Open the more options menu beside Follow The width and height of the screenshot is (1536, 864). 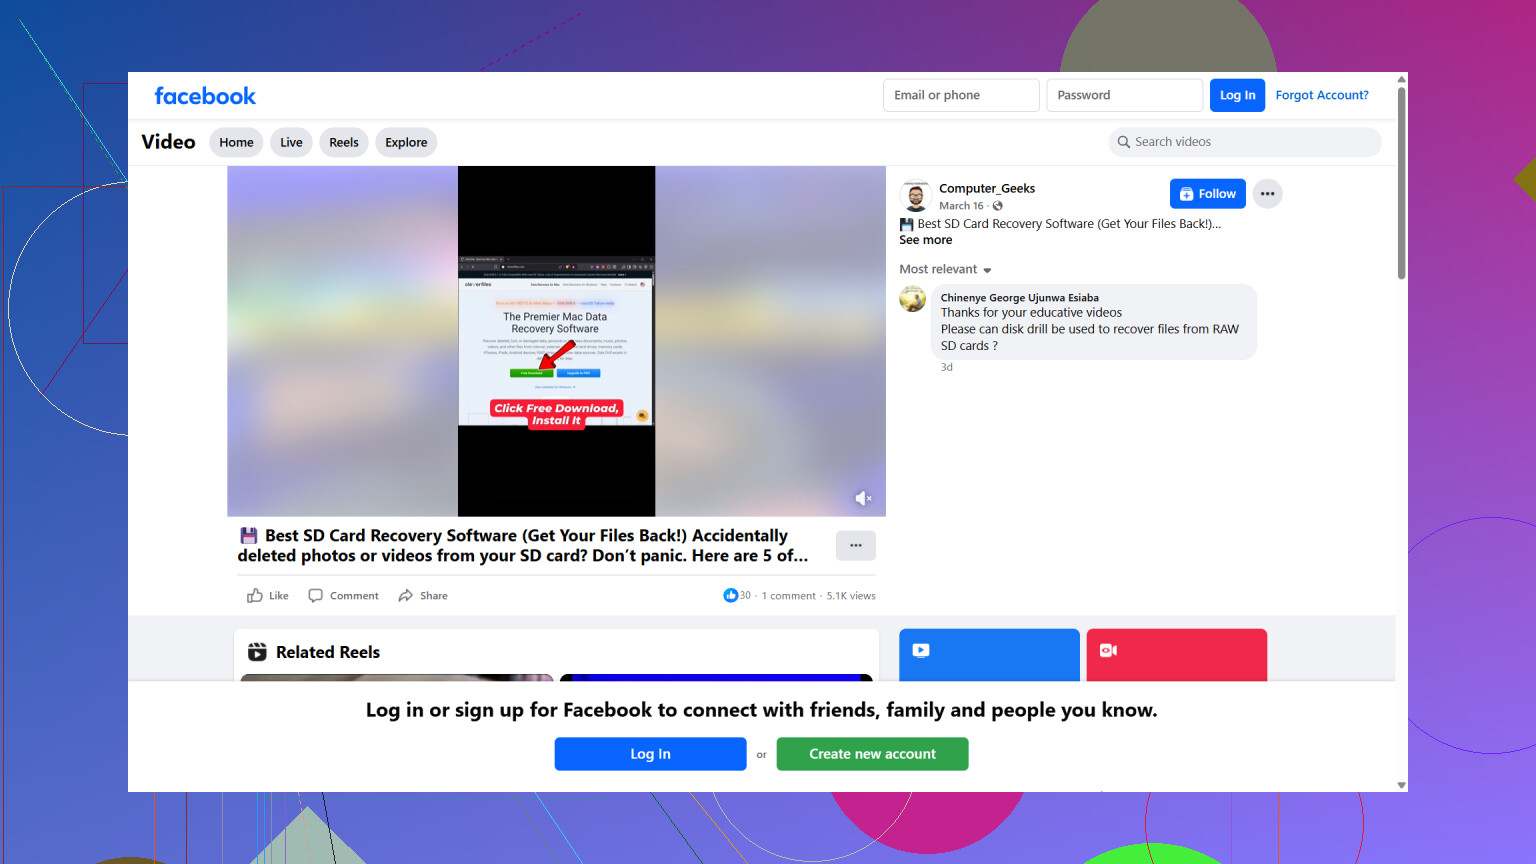(x=1267, y=194)
